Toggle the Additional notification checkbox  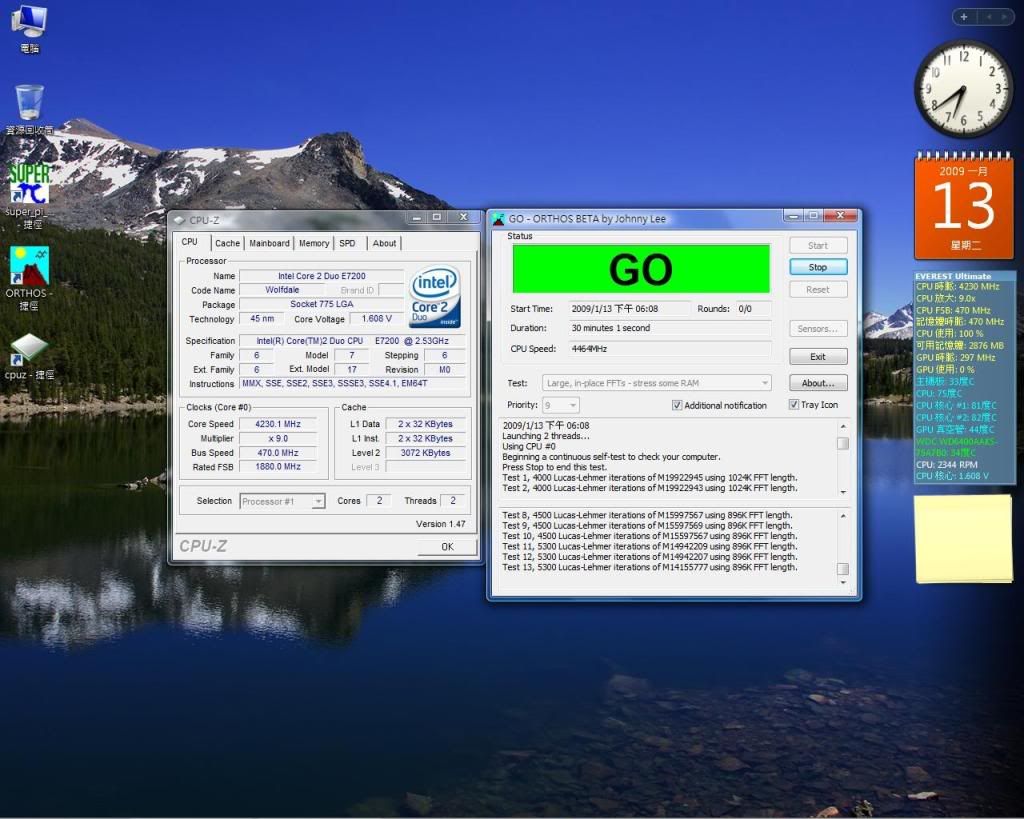point(677,405)
